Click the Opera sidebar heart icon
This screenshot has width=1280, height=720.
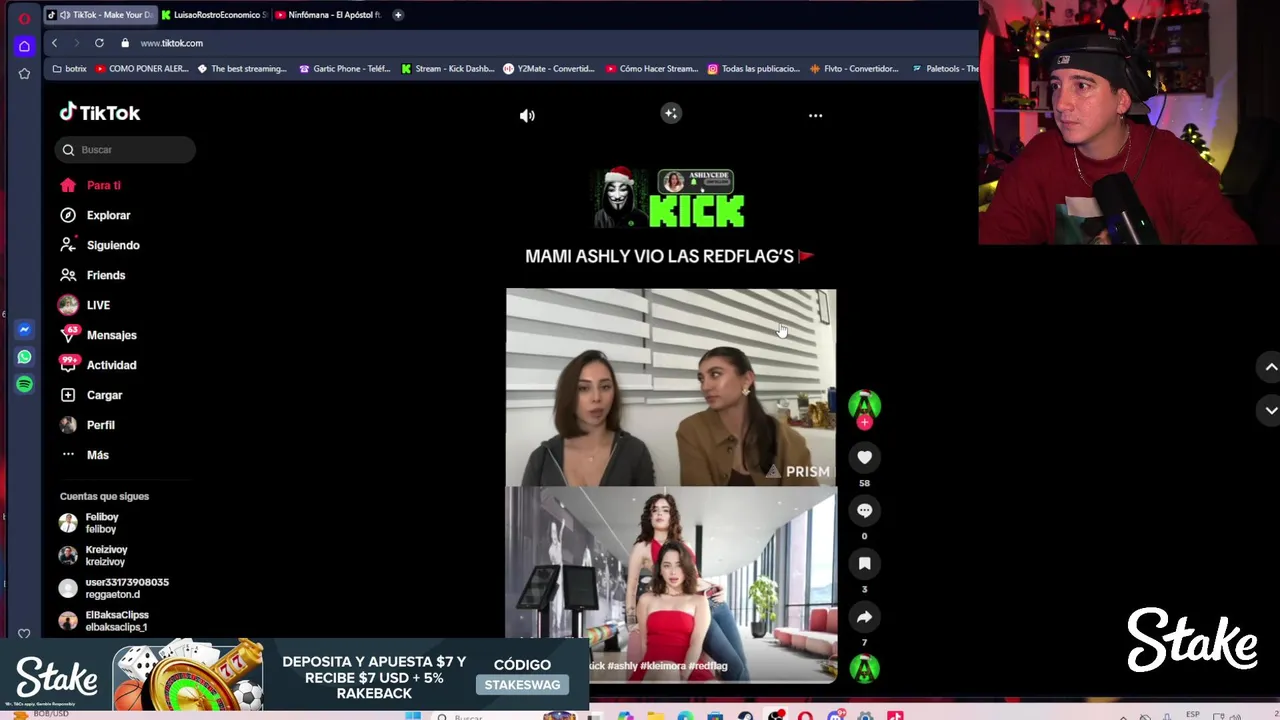24,634
